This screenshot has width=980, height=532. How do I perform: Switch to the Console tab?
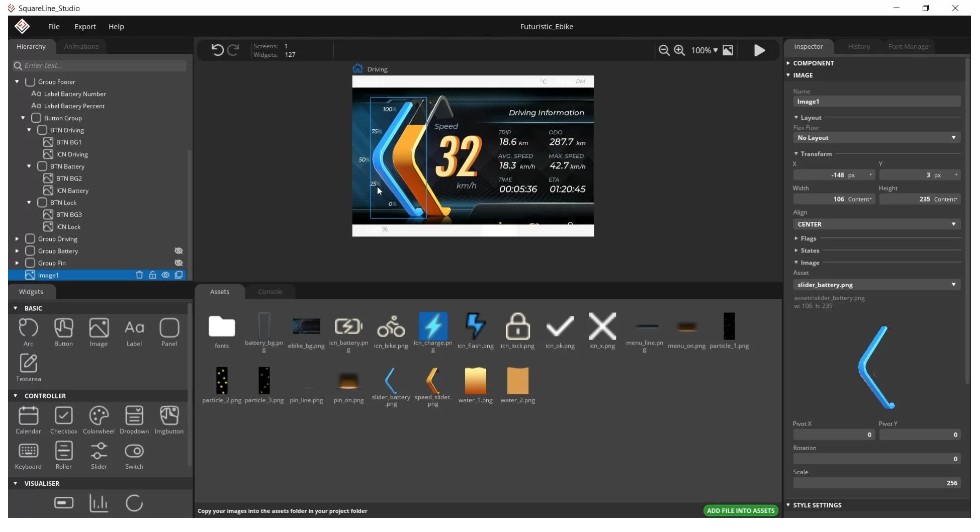[x=270, y=292]
